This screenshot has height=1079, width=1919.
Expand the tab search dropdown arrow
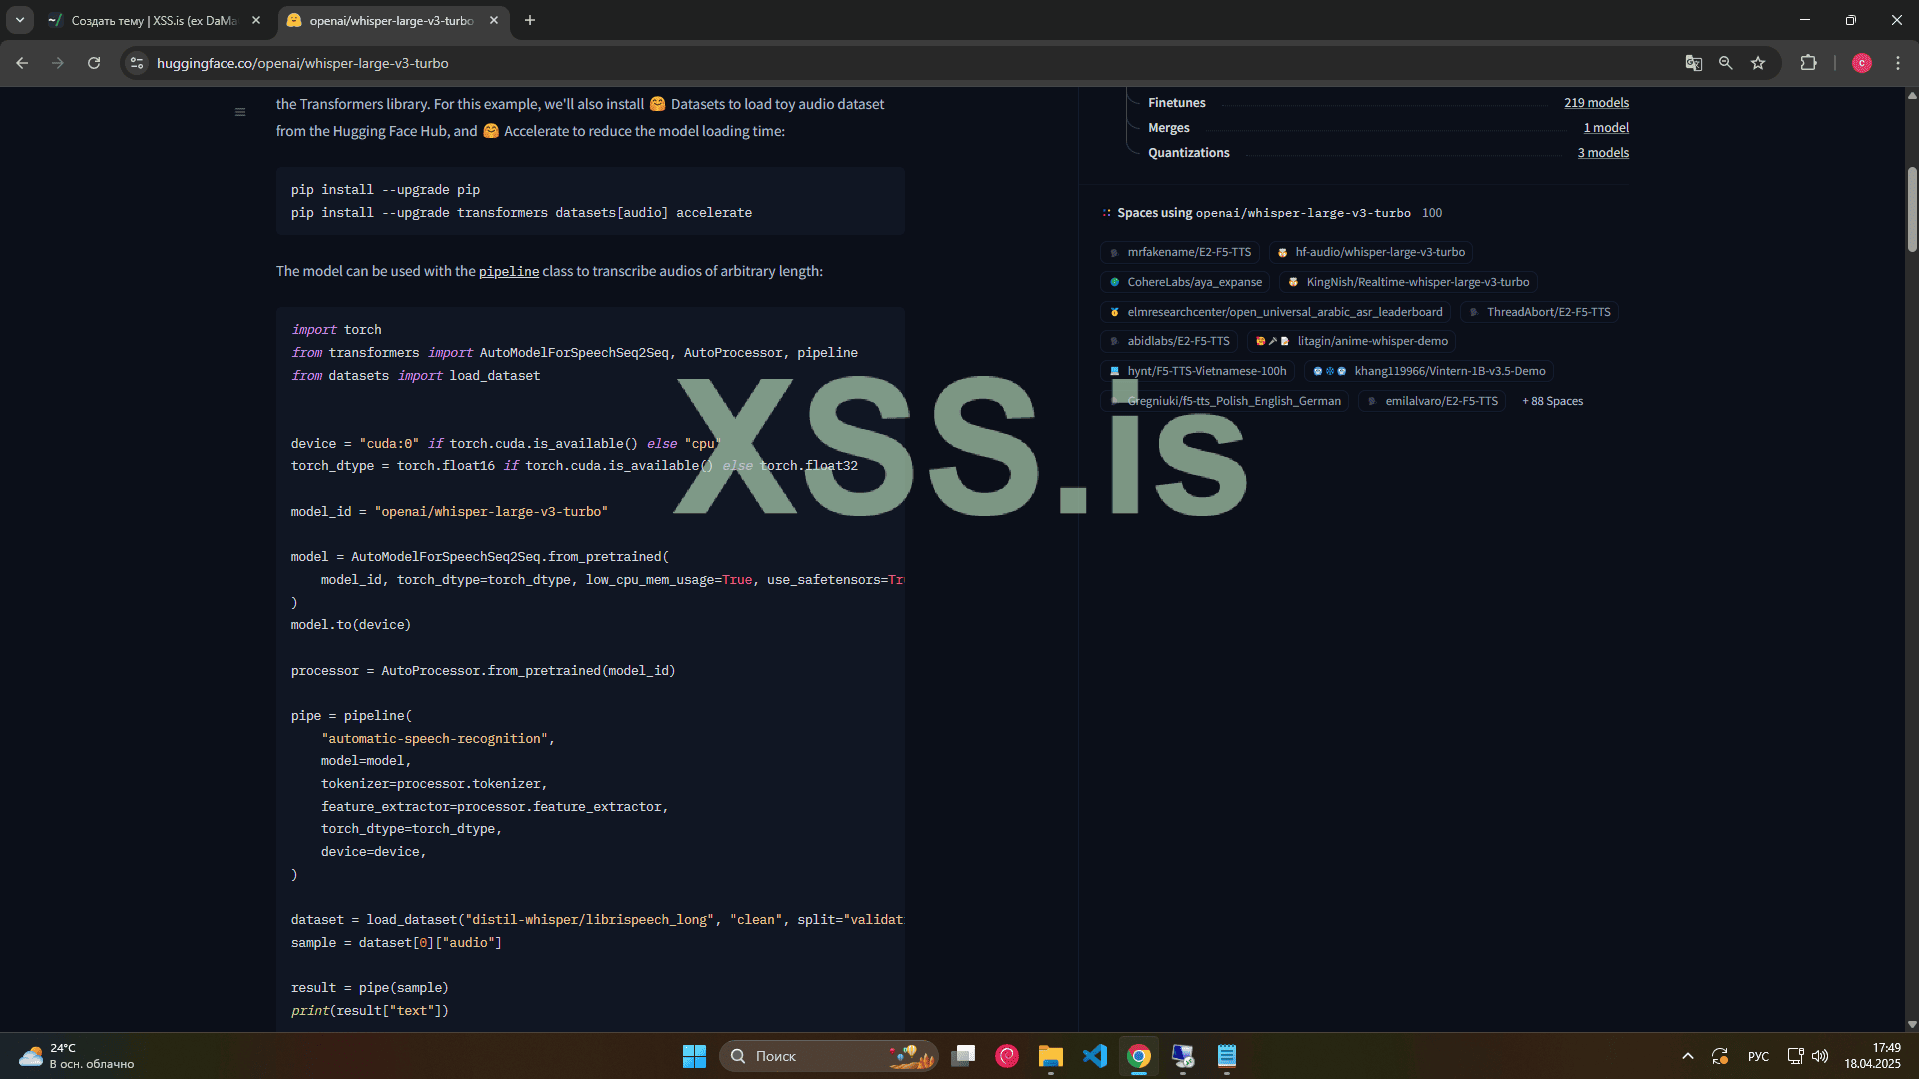coord(20,20)
